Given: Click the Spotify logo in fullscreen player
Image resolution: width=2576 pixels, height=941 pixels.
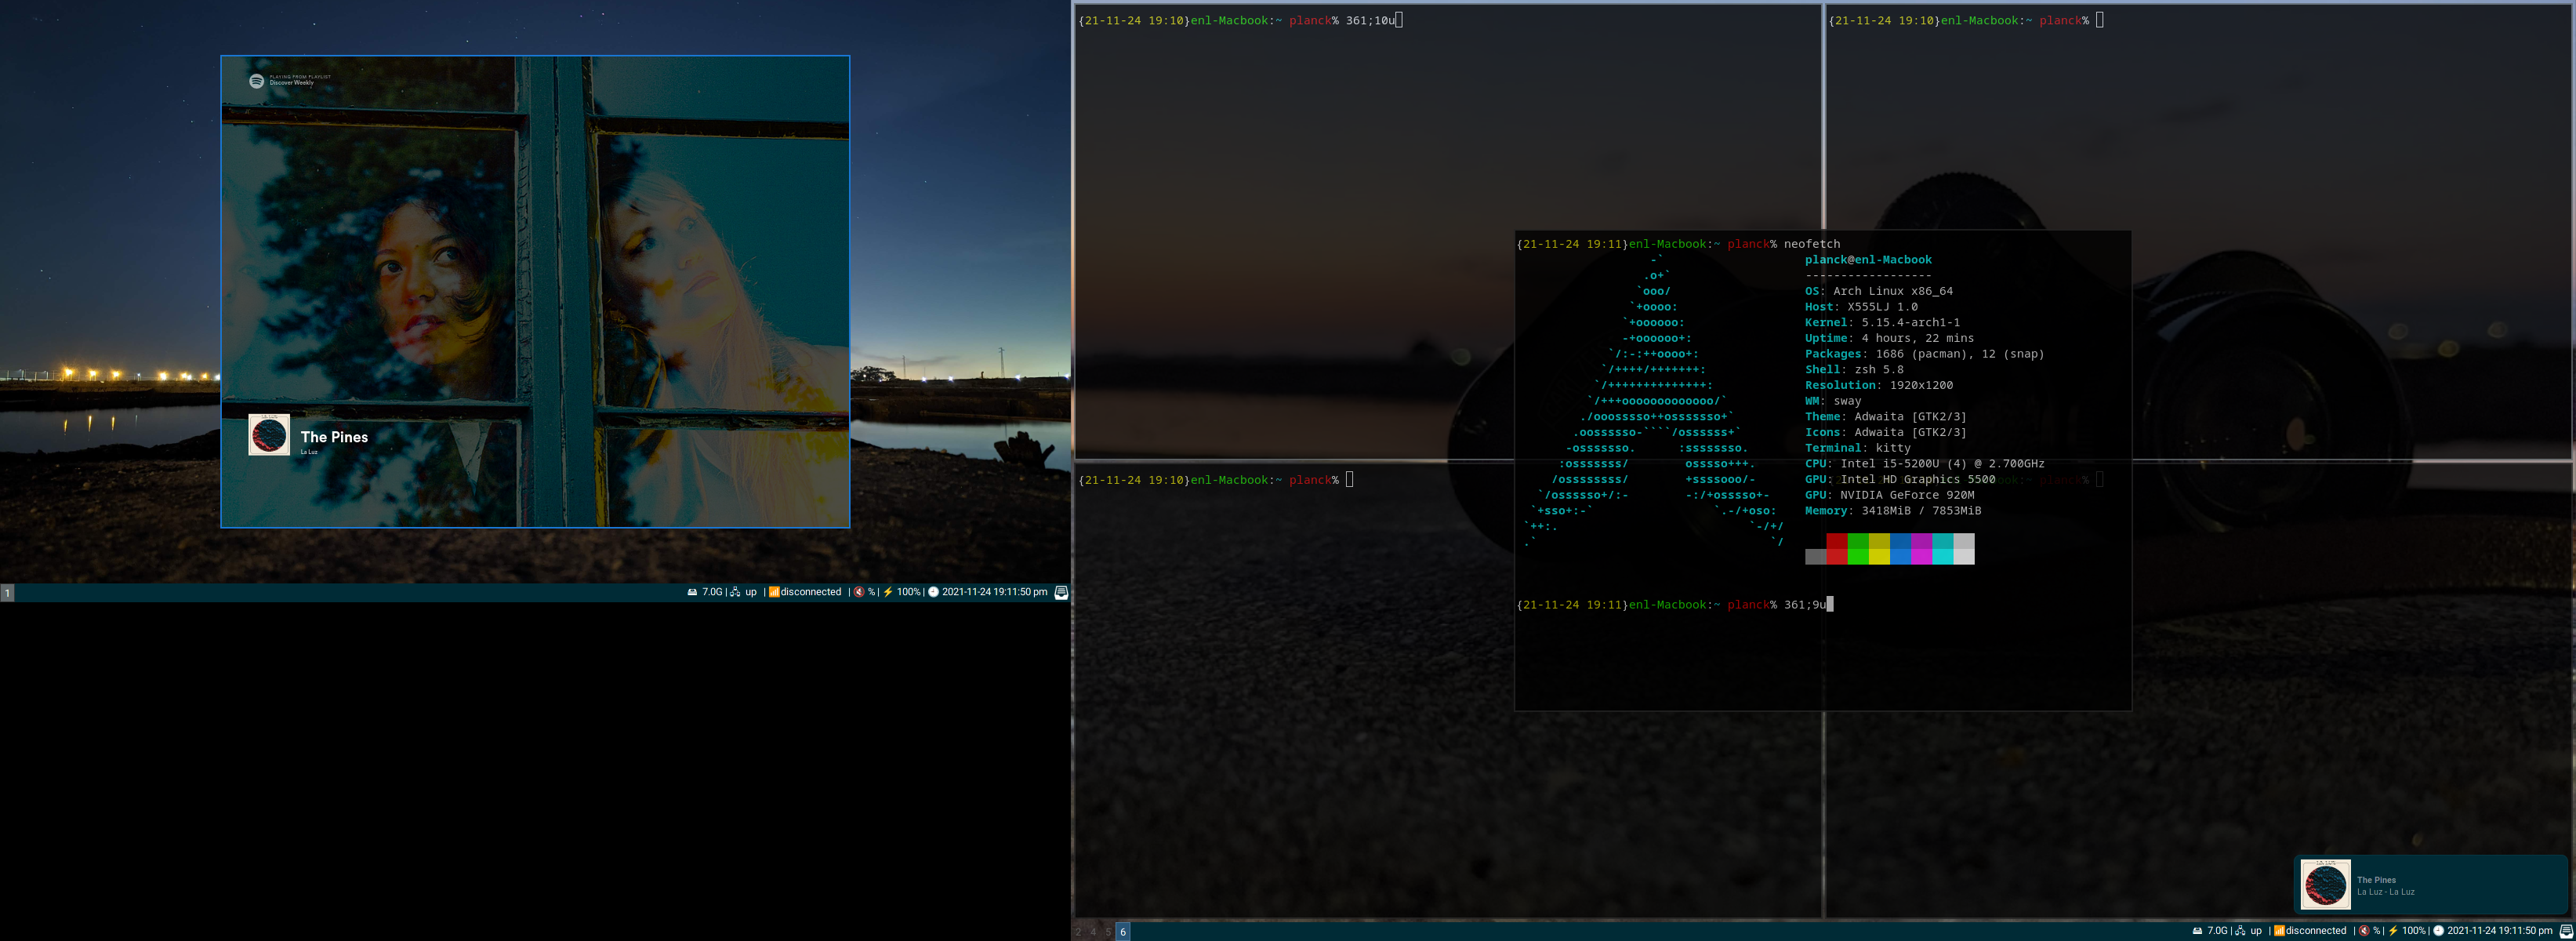Looking at the screenshot, I should click(x=256, y=81).
